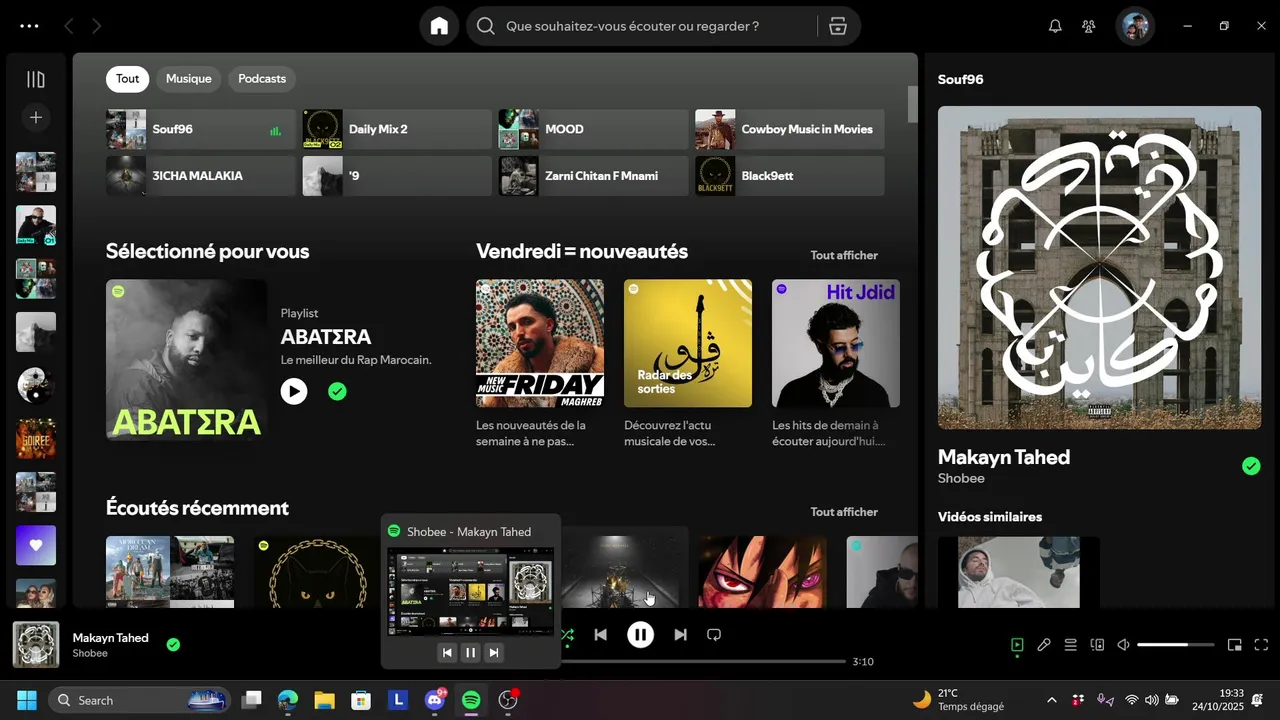Open the mini player icon
The image size is (1280, 720).
point(1235,645)
